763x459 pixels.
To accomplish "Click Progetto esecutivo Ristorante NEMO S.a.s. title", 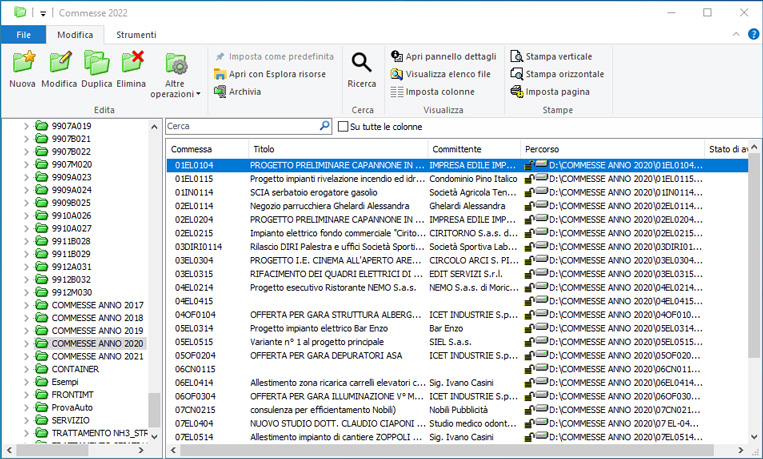I will pyautogui.click(x=333, y=288).
